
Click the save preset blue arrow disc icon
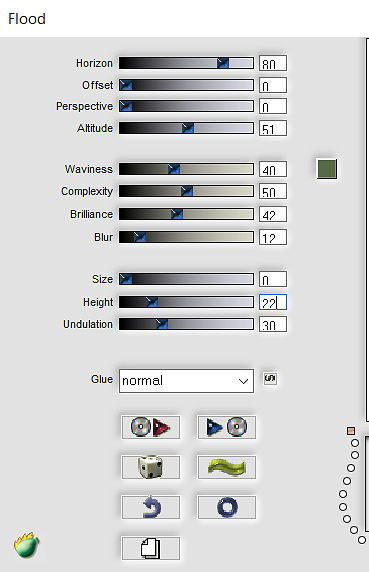click(x=226, y=427)
